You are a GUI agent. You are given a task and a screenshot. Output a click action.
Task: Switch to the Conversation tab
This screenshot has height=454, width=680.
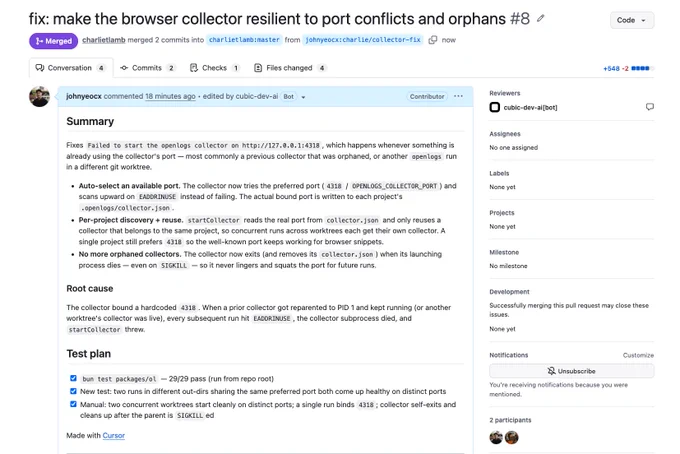tap(71, 68)
